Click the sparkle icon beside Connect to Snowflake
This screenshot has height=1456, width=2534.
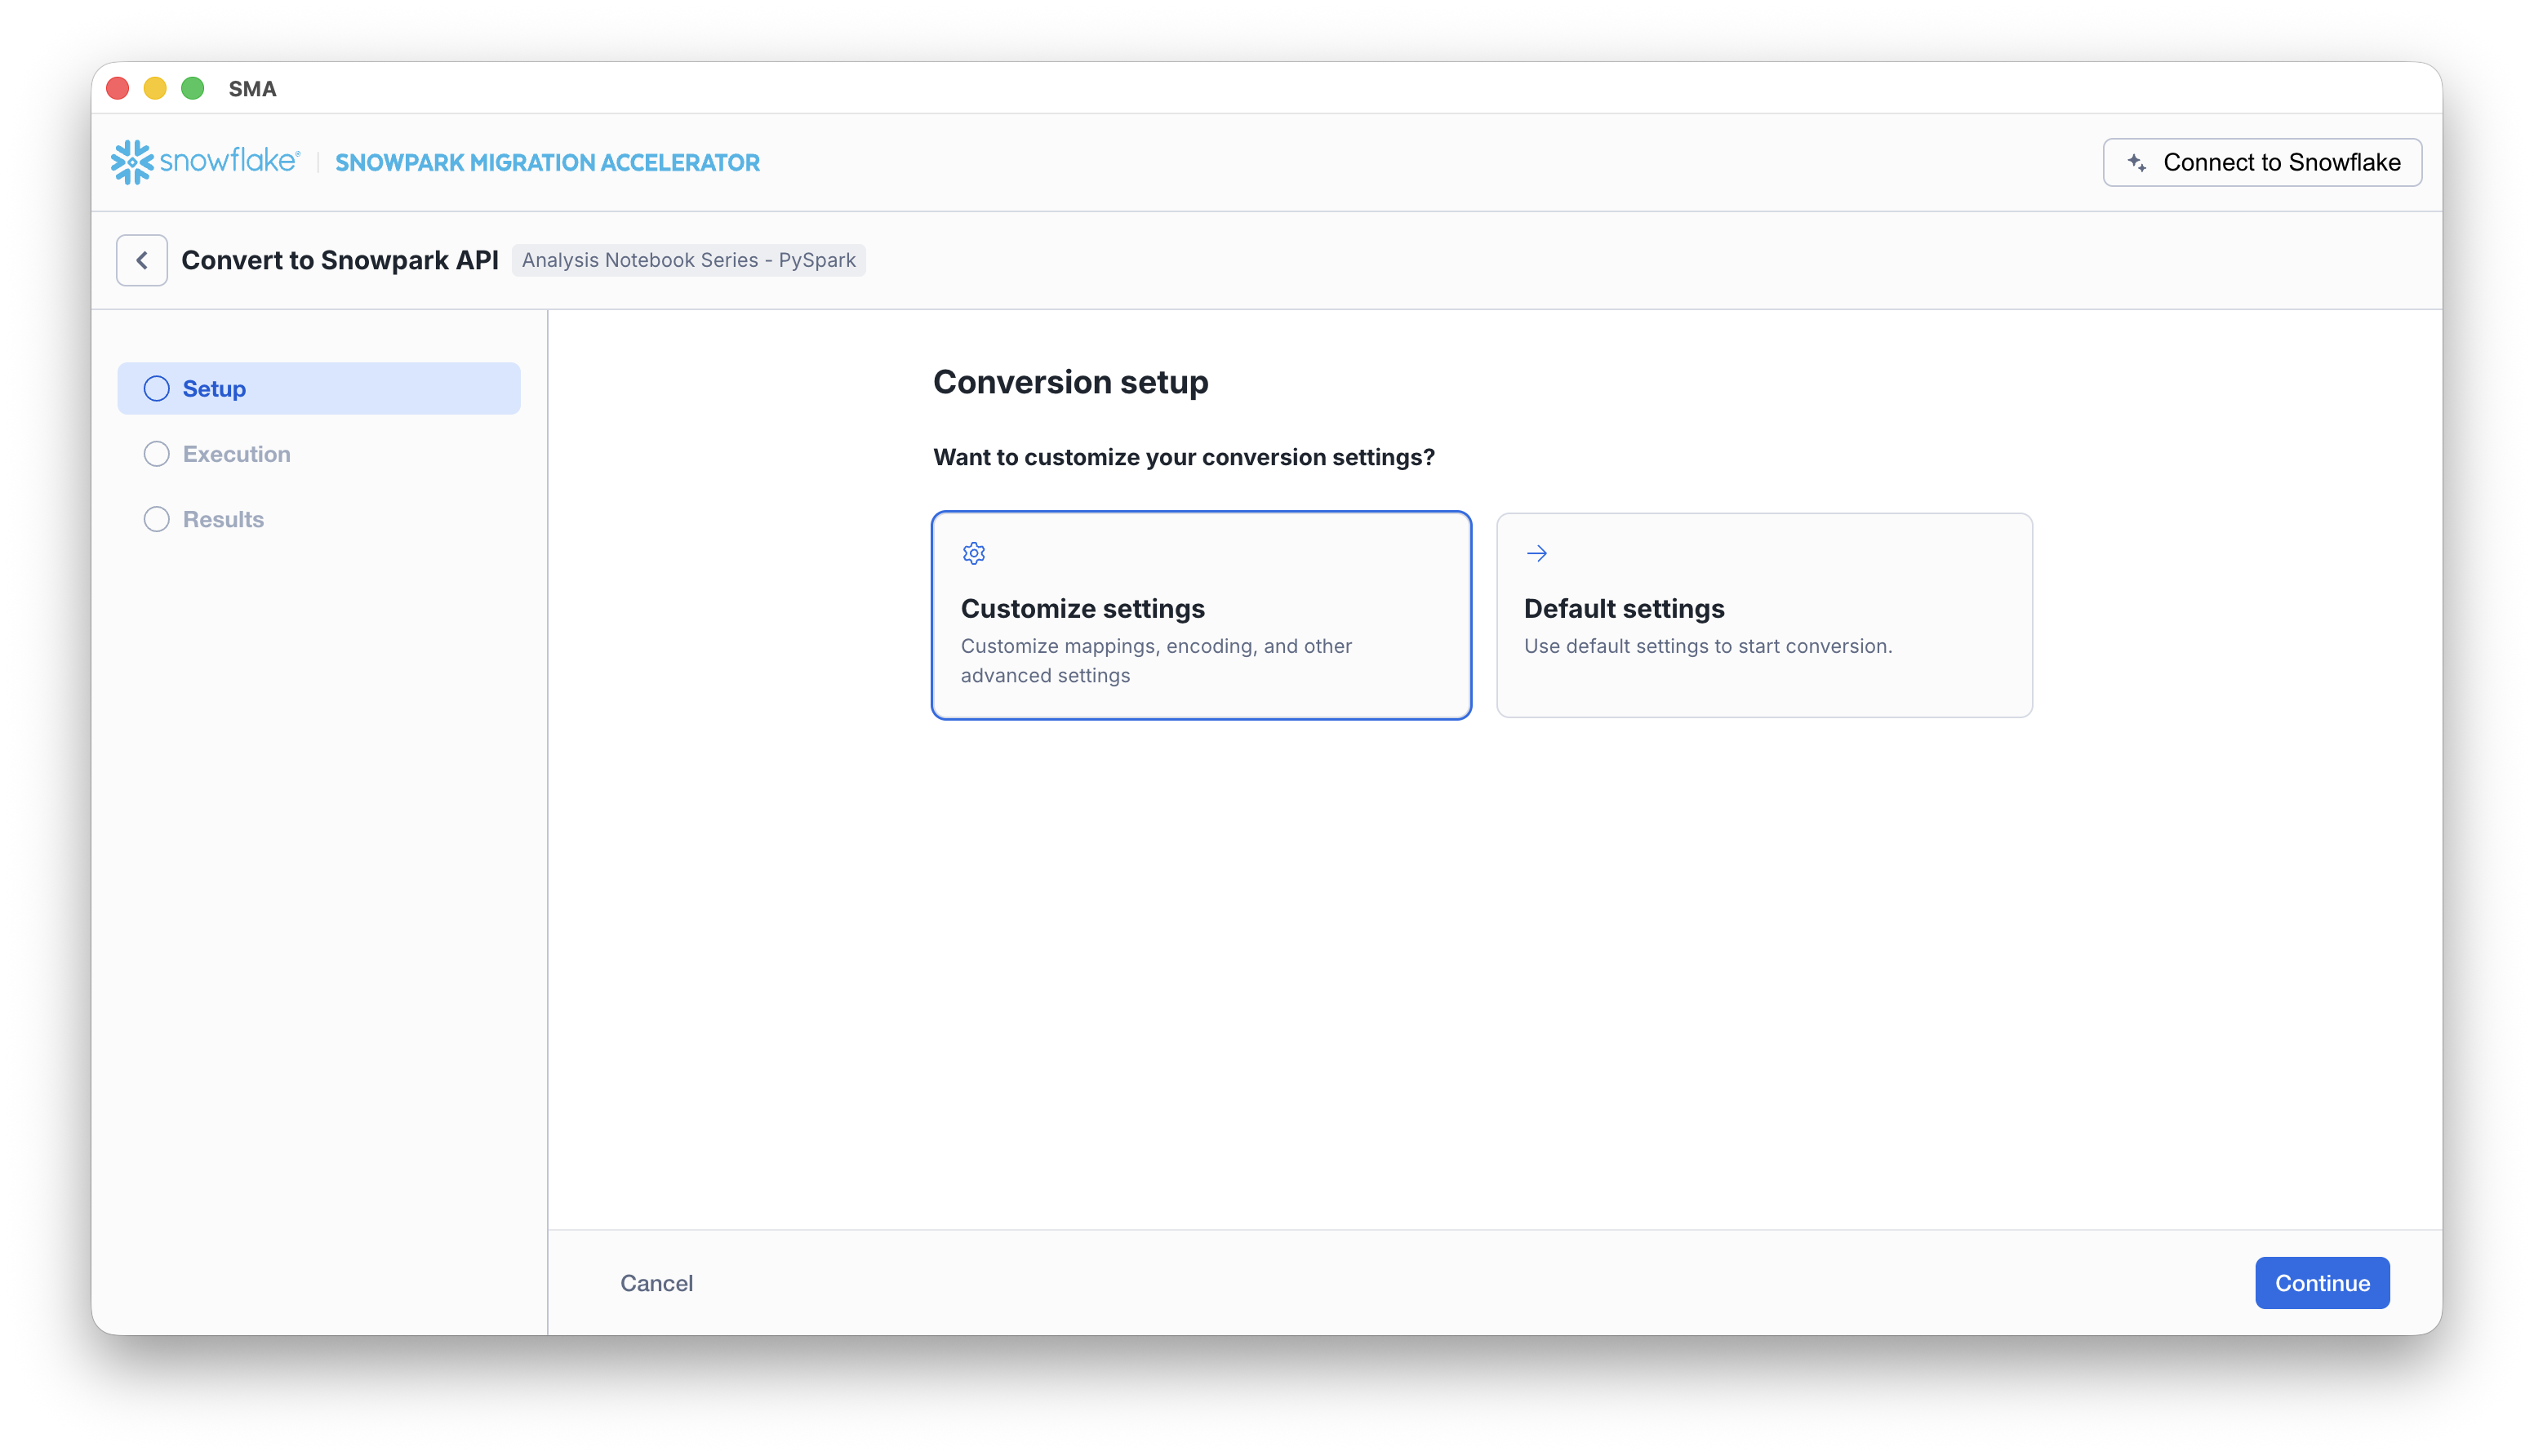coord(2136,162)
